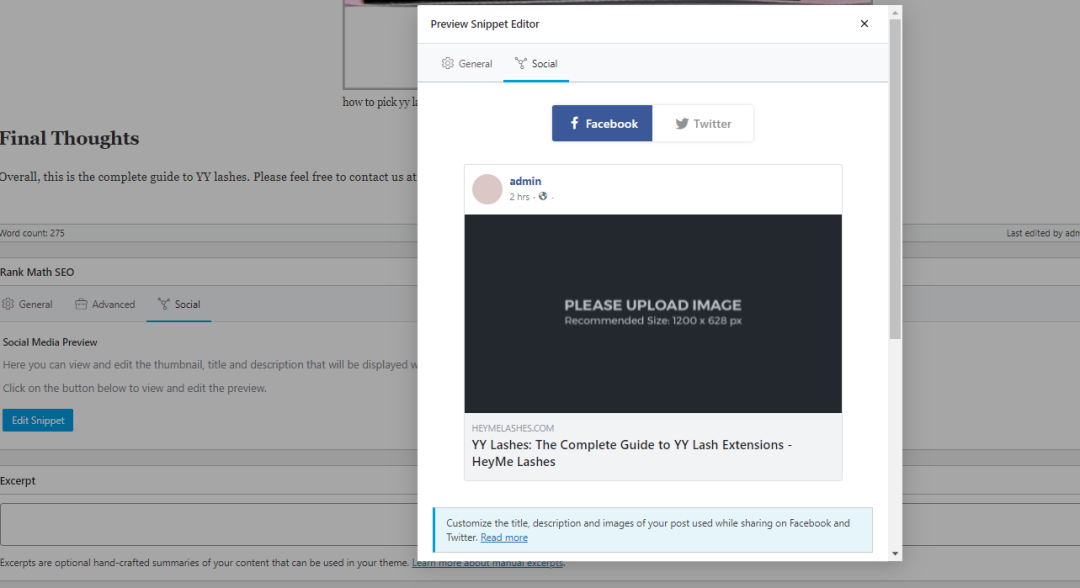This screenshot has width=1080, height=588.
Task: Click the modal scrollbar up arrow
Action: point(895,12)
